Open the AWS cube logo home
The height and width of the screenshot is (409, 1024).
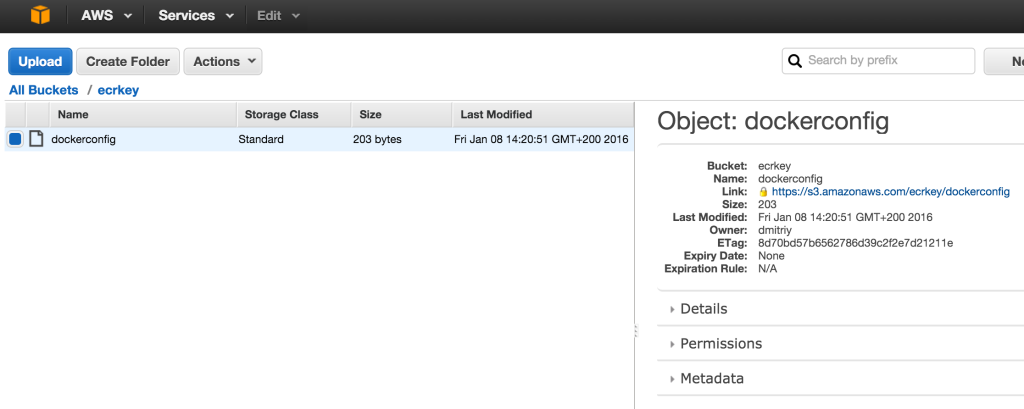click(x=40, y=15)
